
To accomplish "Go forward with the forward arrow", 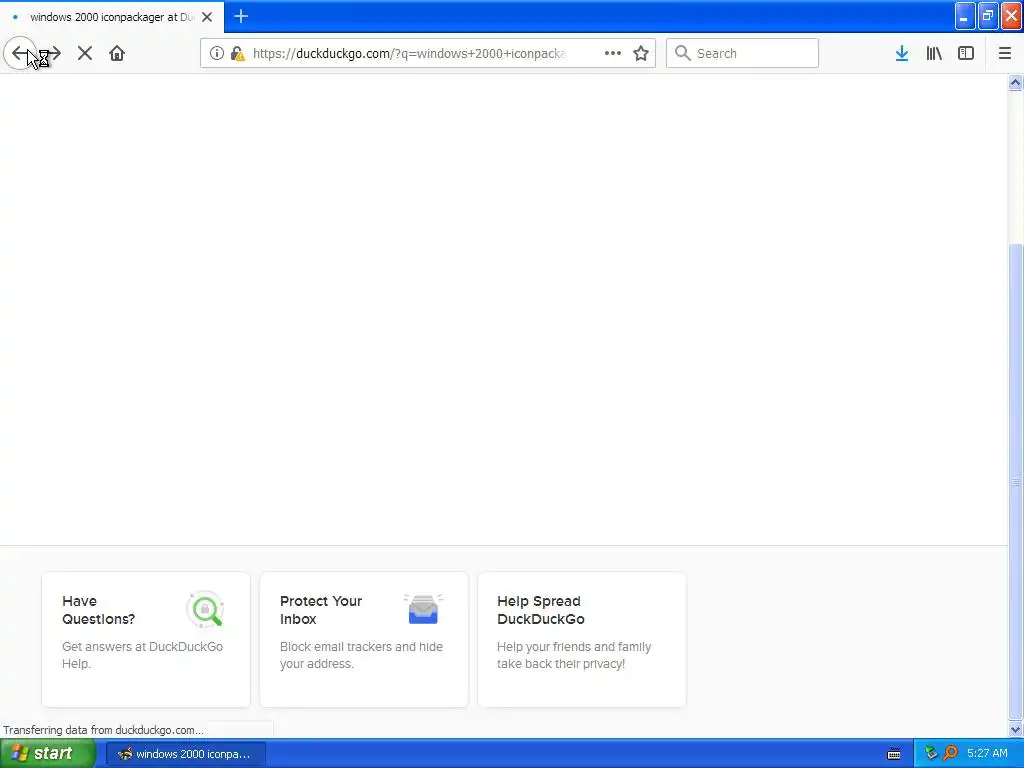I will coord(53,54).
